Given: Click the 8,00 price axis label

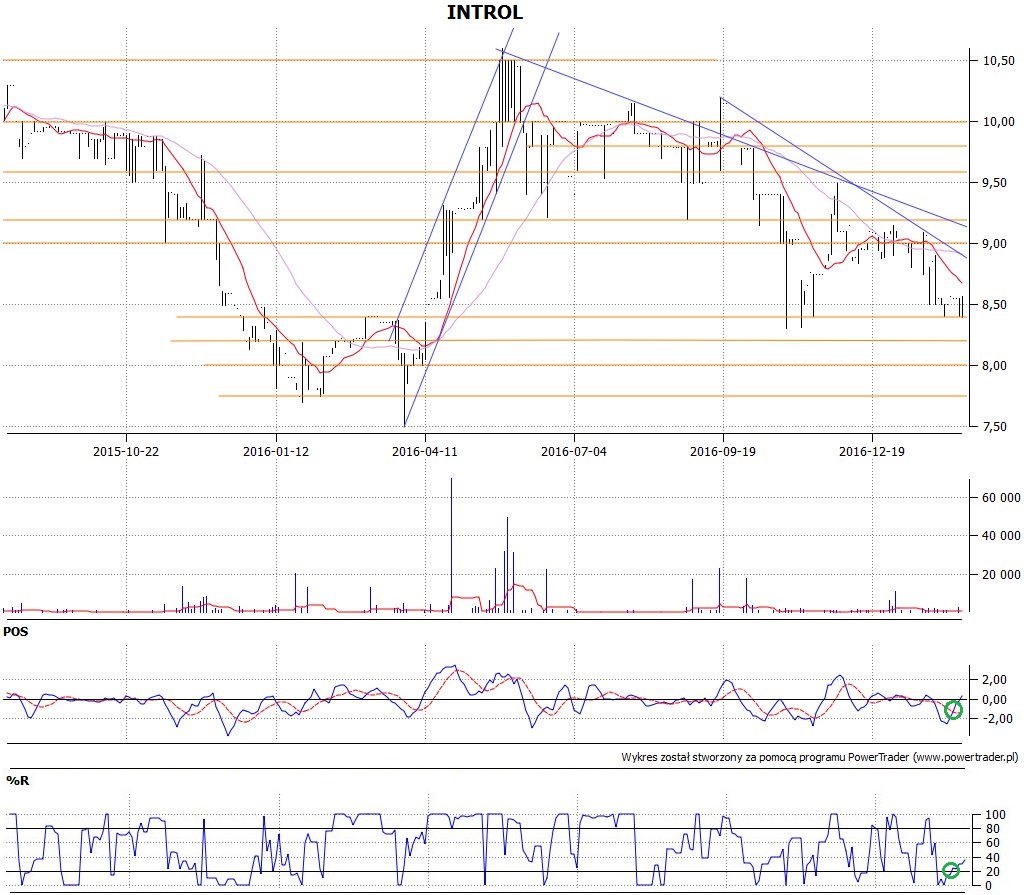Looking at the screenshot, I should [x=994, y=366].
